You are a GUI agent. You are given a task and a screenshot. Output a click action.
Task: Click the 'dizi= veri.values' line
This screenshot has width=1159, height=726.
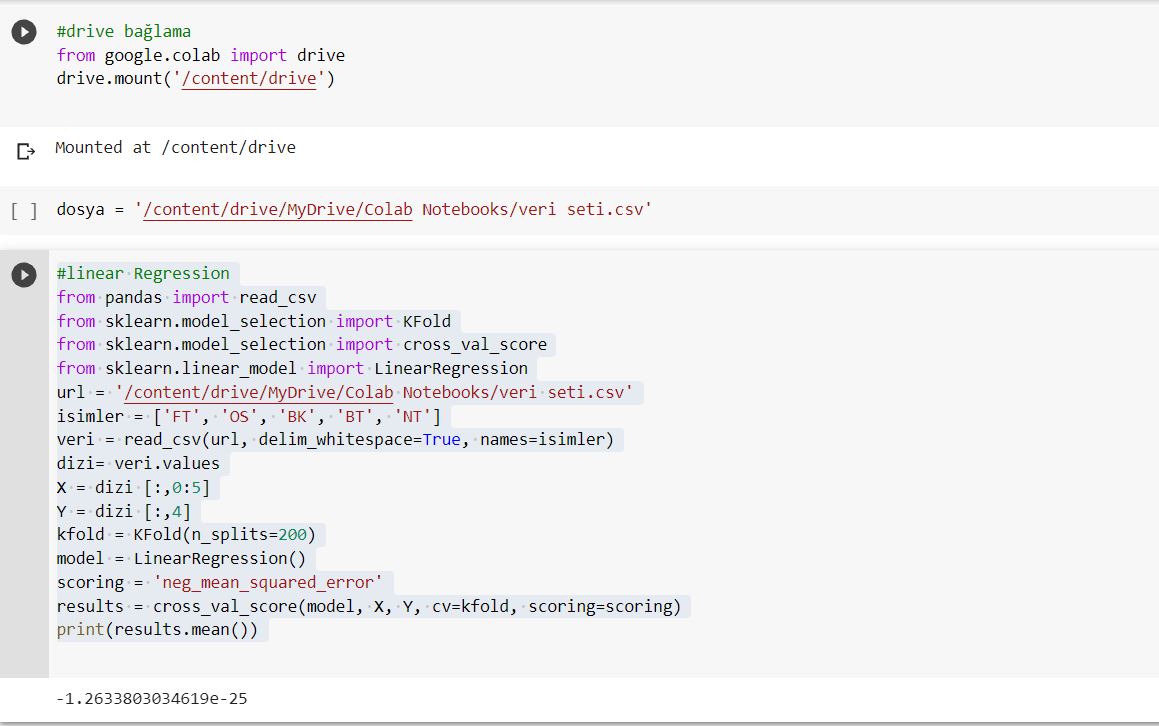click(138, 464)
